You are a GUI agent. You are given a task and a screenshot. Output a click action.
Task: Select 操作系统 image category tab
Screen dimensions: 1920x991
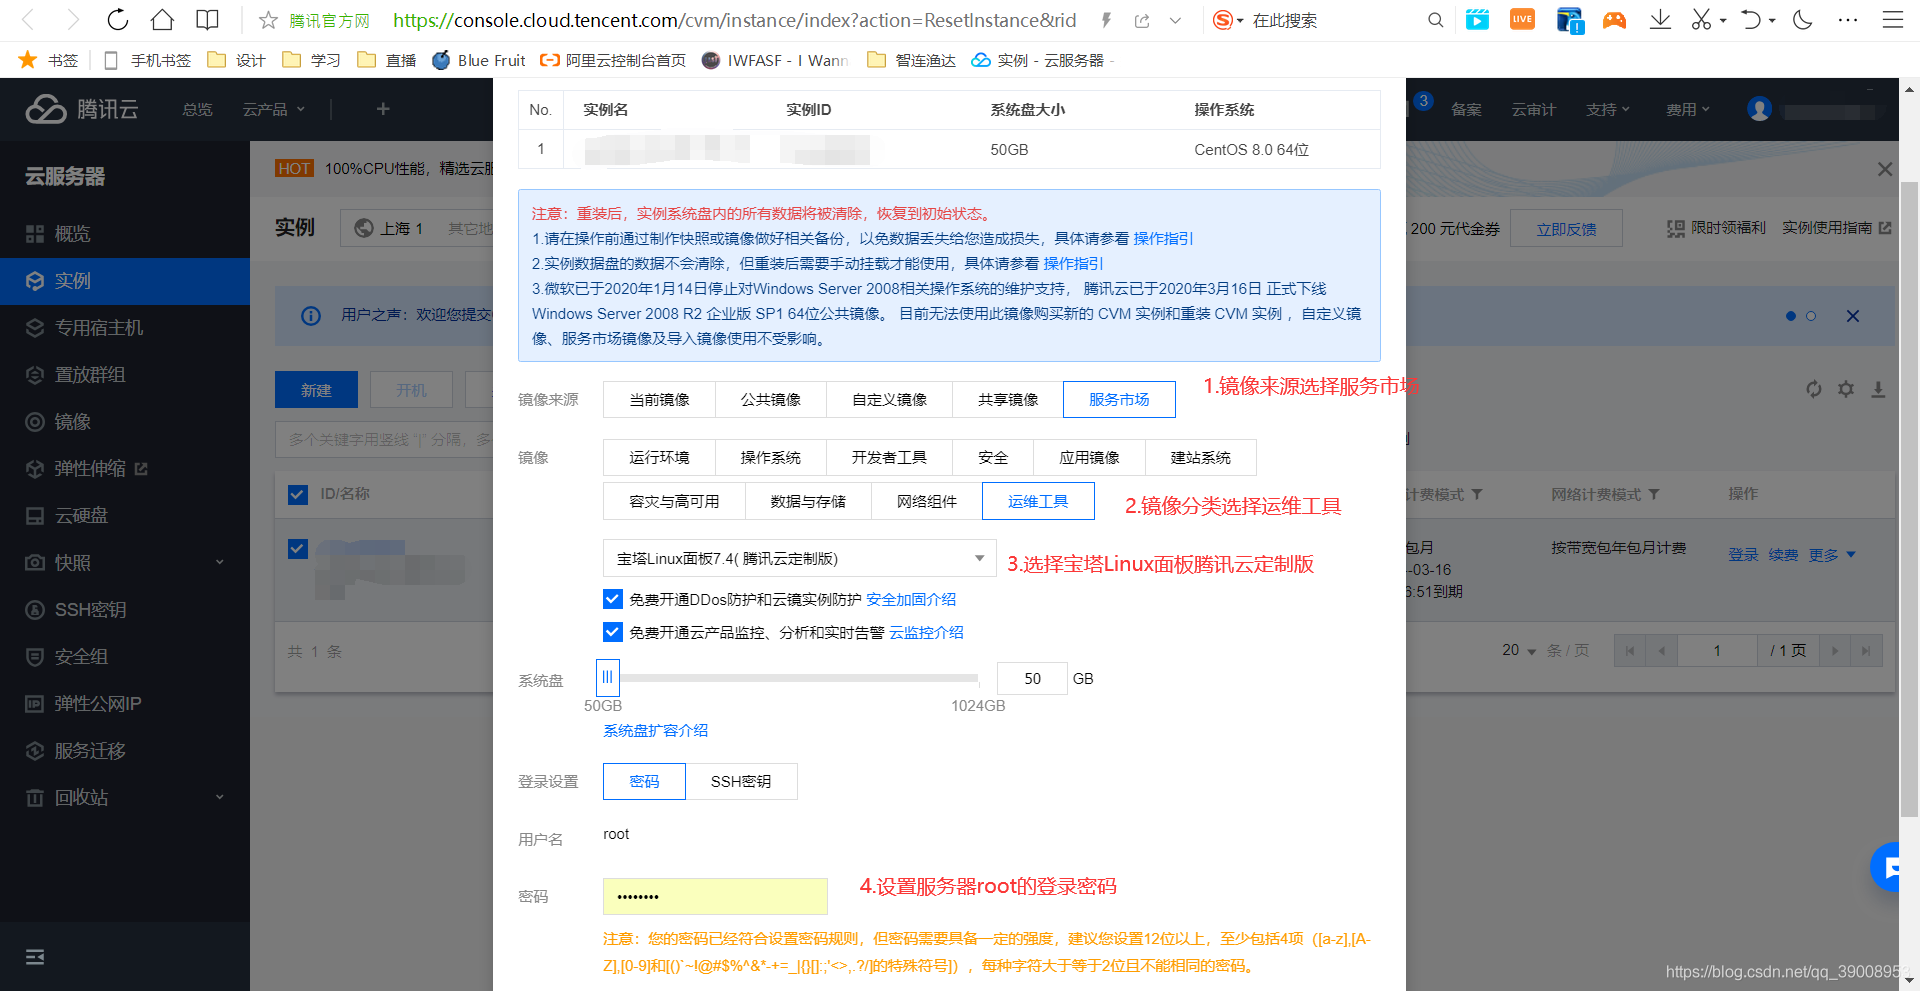coord(770,457)
